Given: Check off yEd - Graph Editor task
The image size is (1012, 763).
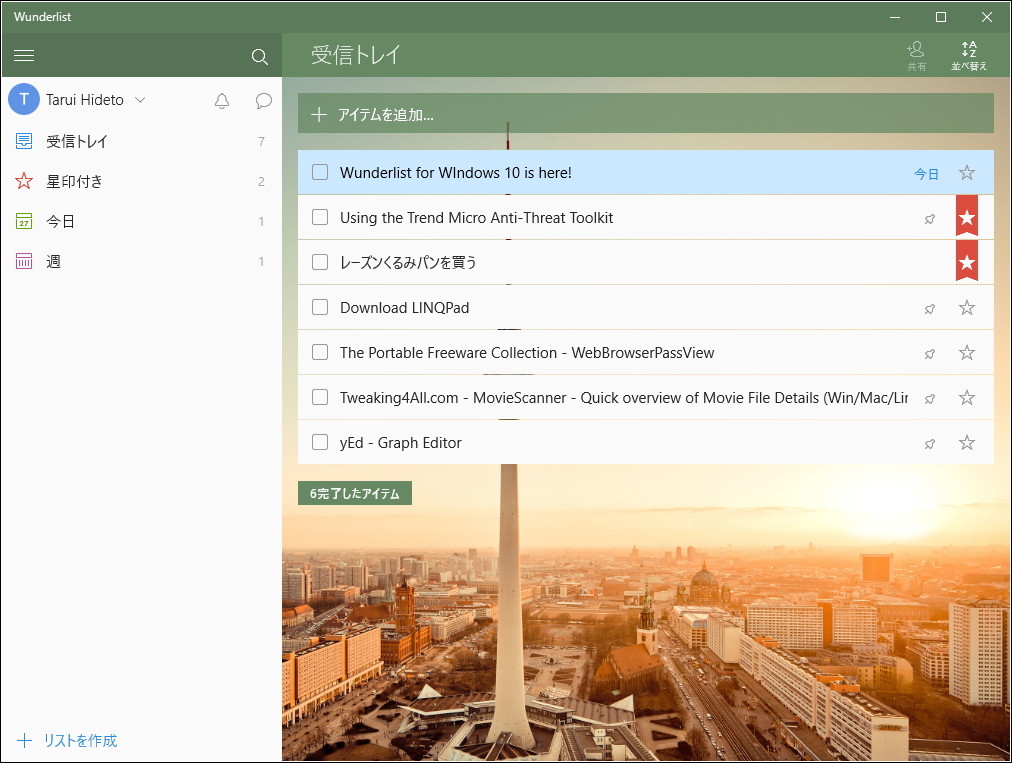Looking at the screenshot, I should pos(320,442).
